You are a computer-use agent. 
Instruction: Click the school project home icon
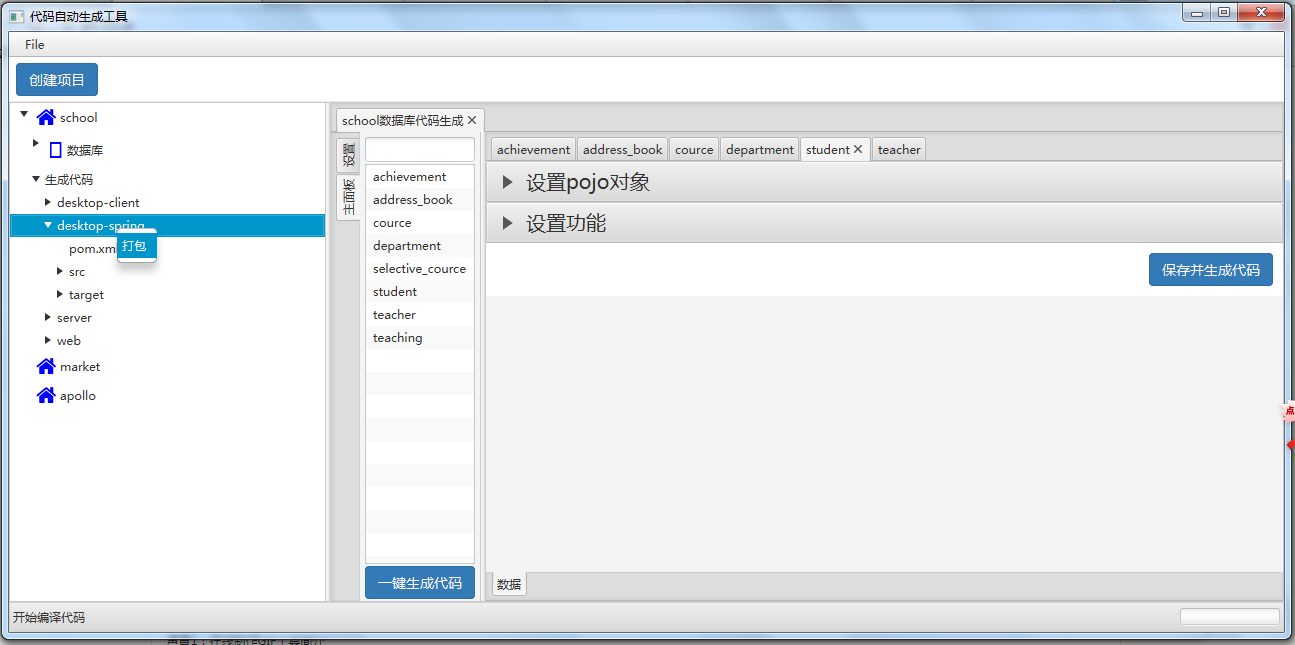46,117
